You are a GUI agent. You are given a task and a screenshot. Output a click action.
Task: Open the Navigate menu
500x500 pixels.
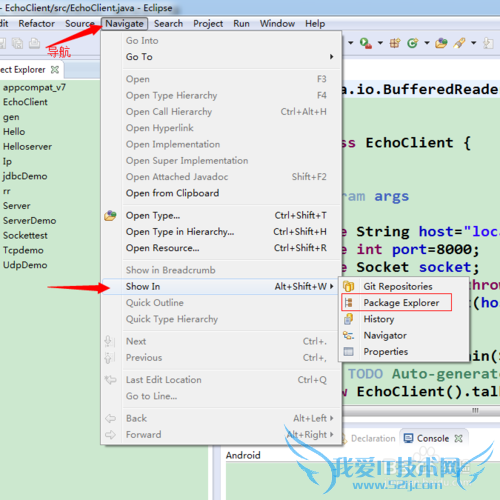124,24
